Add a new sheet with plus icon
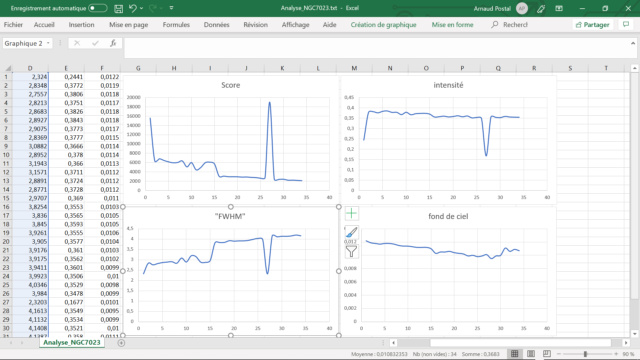This screenshot has width=640, height=360. pos(121,343)
